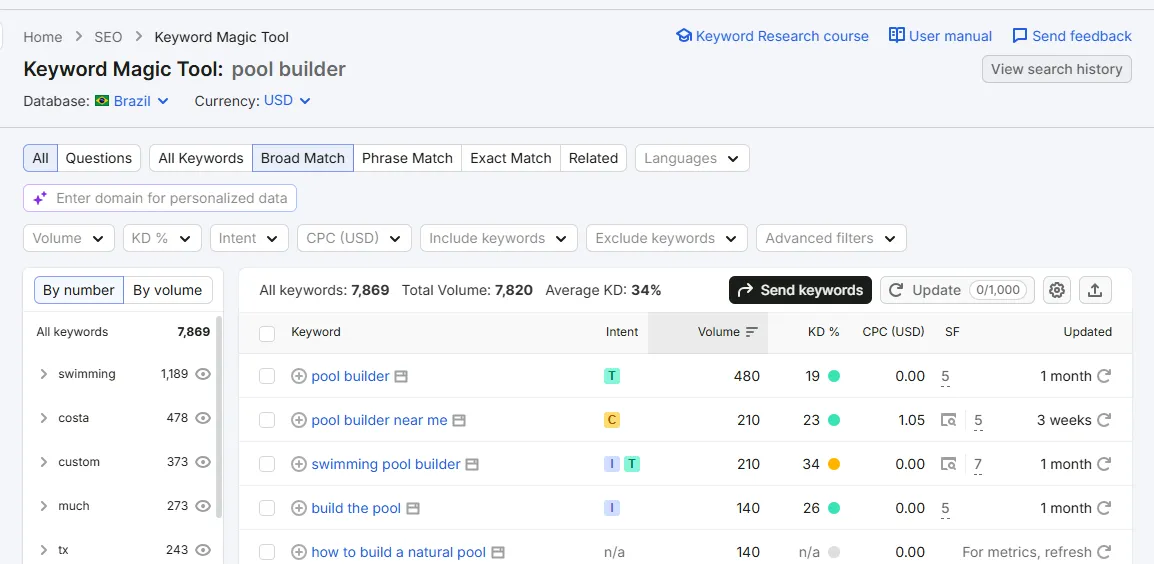Toggle eye icon for 'custom' group
The image size is (1154, 564).
(x=203, y=462)
